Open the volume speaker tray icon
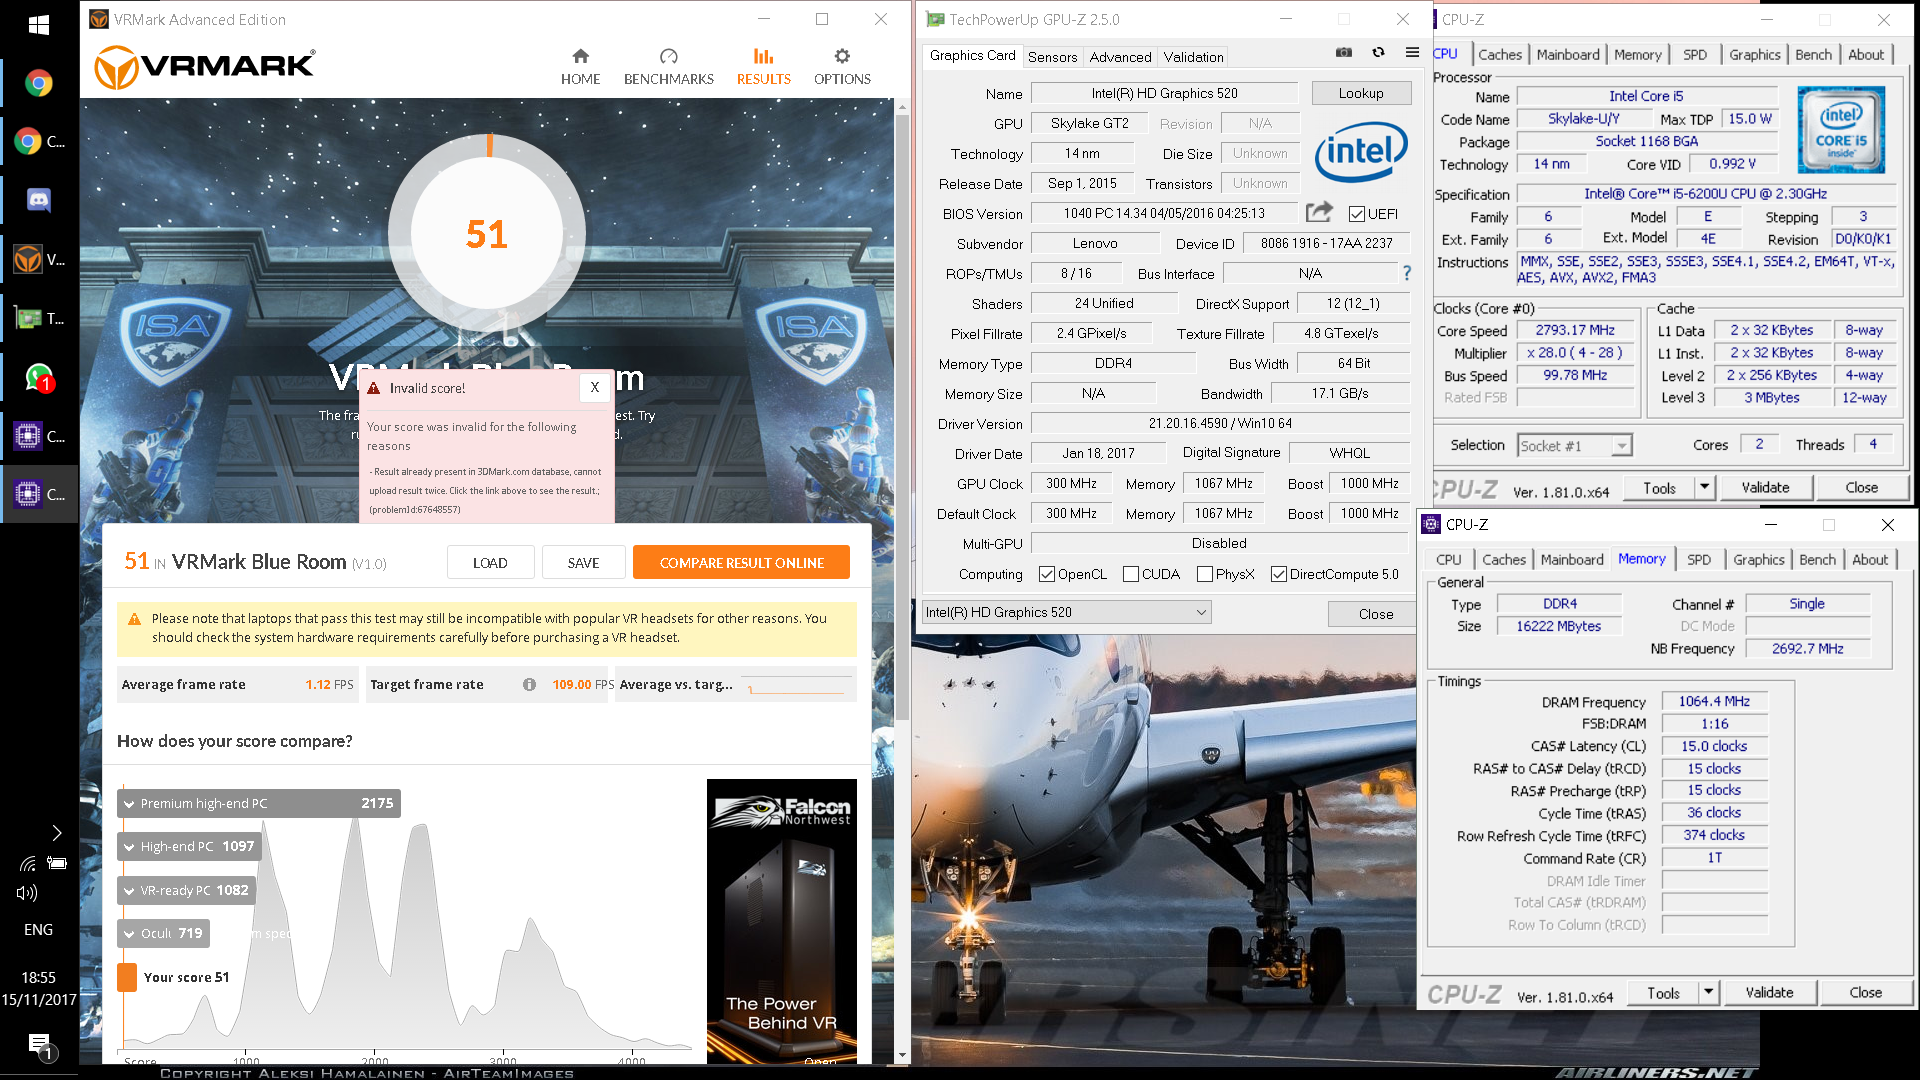The height and width of the screenshot is (1080, 1920). point(27,893)
